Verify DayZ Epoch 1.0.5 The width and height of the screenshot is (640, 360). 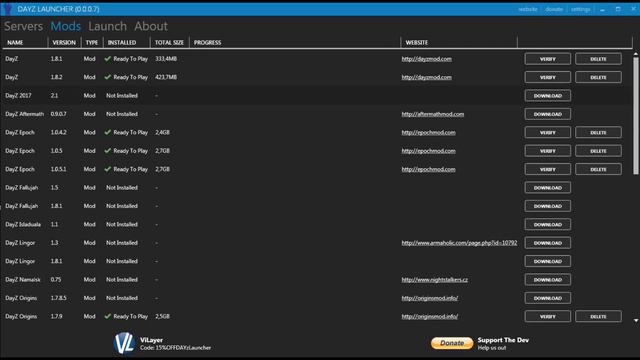[x=548, y=151]
